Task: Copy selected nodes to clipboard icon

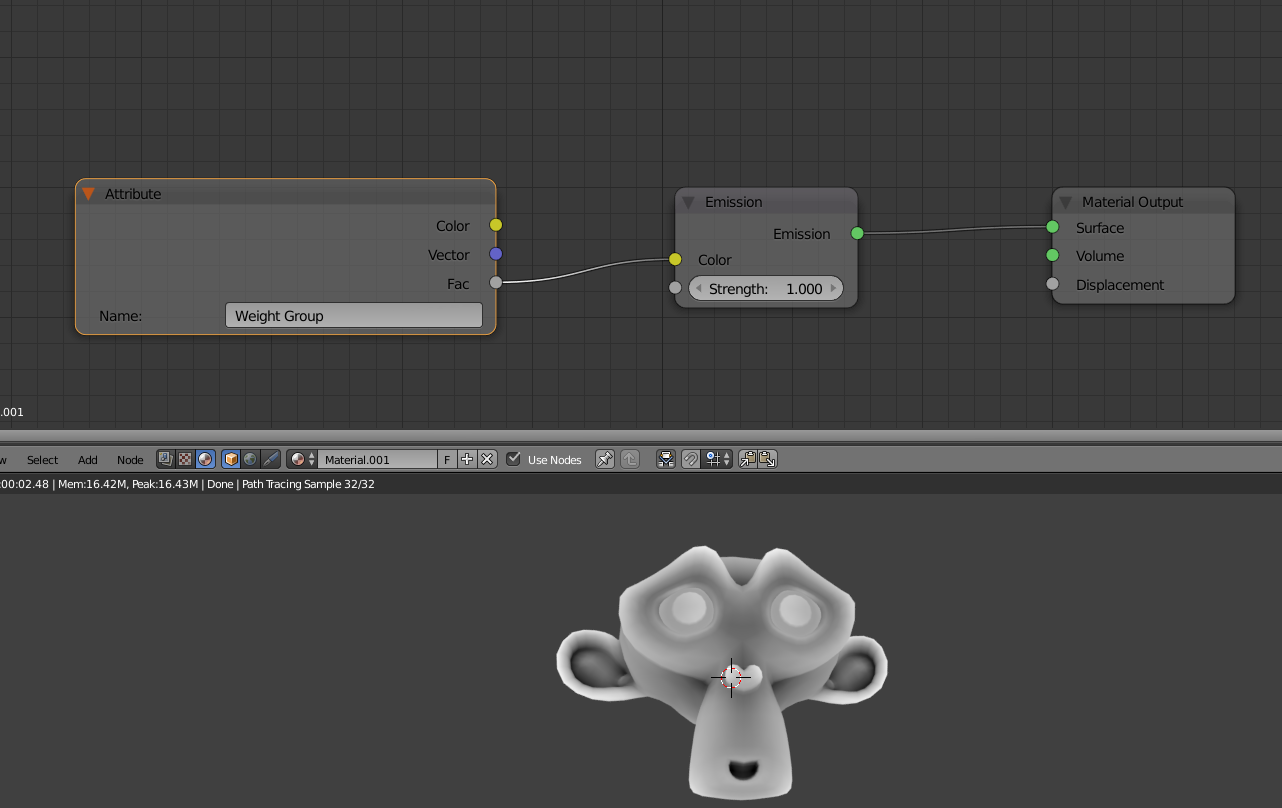Action: pos(747,459)
